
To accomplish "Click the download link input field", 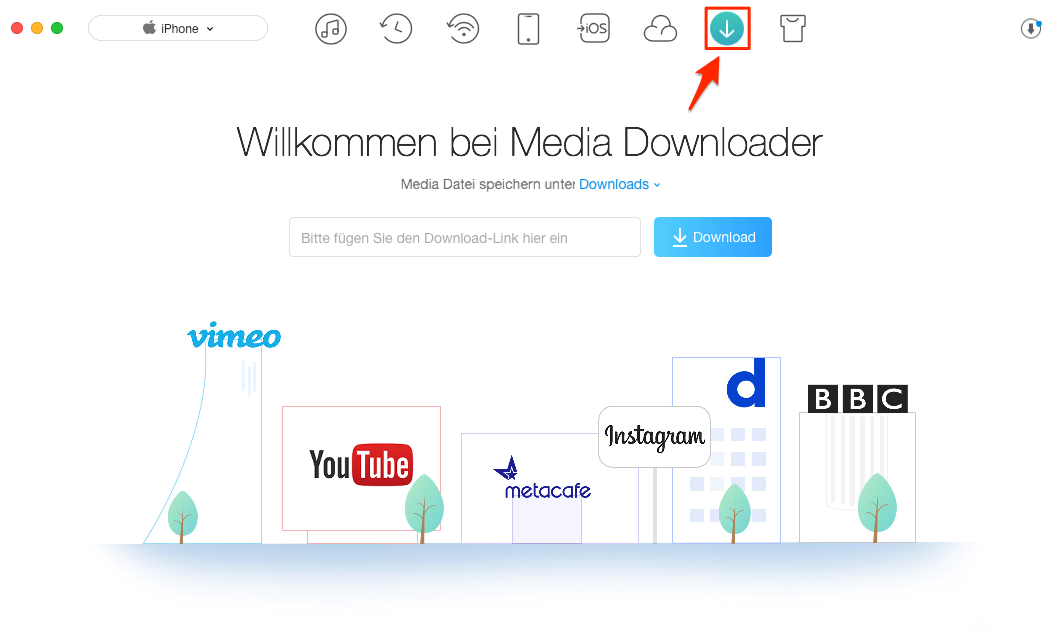I will pyautogui.click(x=464, y=237).
